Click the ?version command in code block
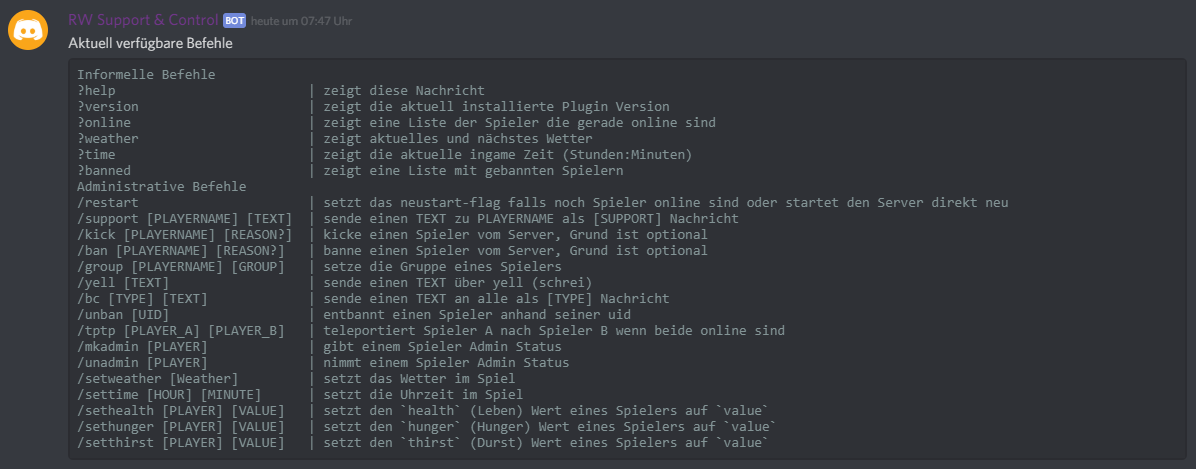This screenshot has height=469, width=1196. point(108,107)
